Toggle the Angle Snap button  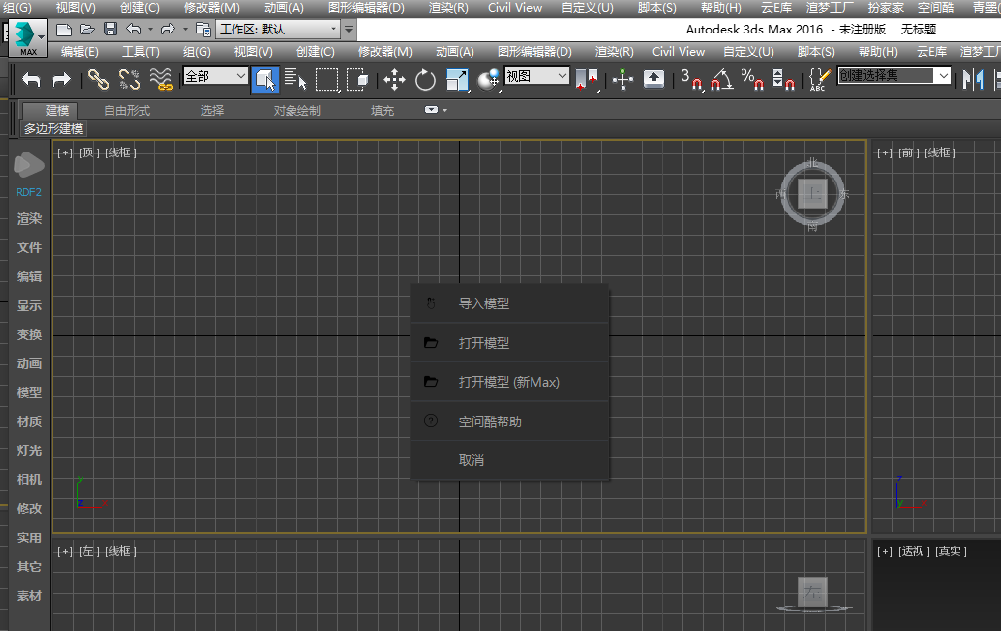[x=722, y=79]
